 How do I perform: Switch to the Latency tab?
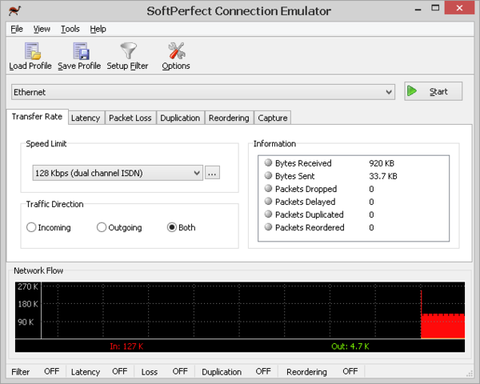85,118
